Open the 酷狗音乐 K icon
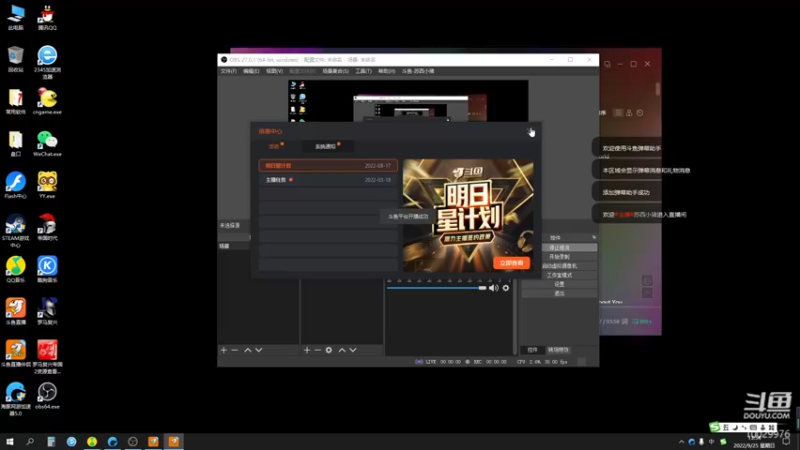The height and width of the screenshot is (450, 800). click(x=47, y=269)
